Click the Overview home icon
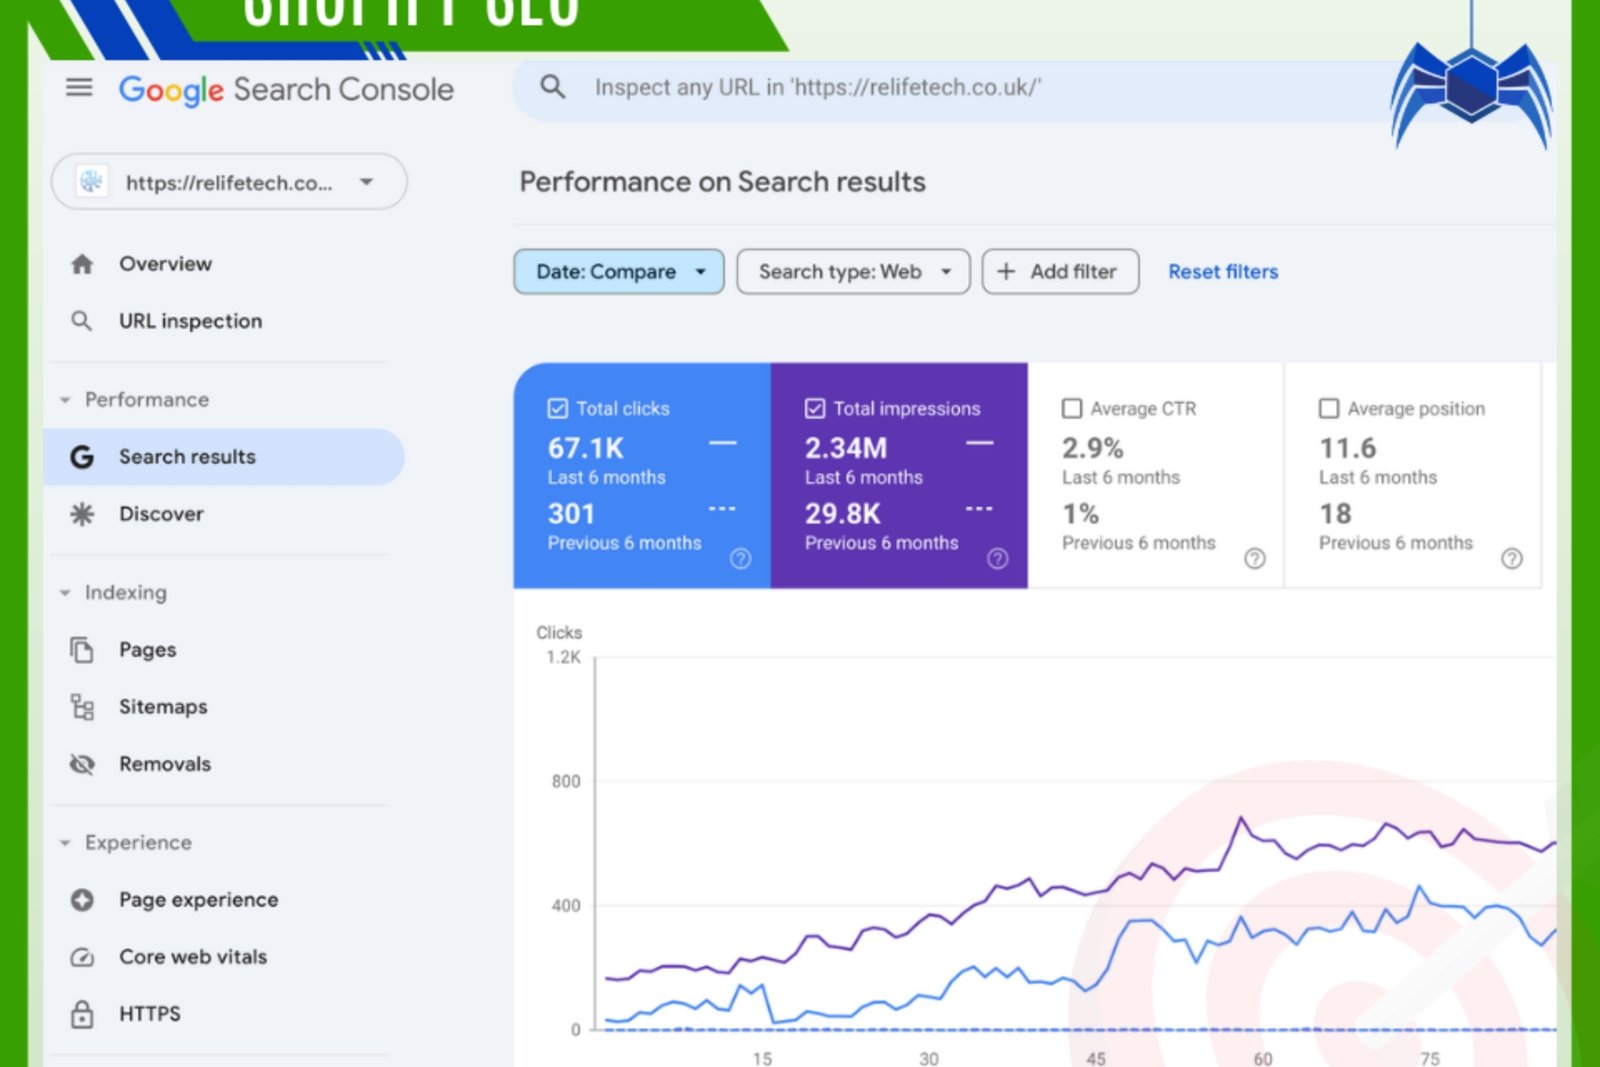The height and width of the screenshot is (1067, 1600). 82,264
